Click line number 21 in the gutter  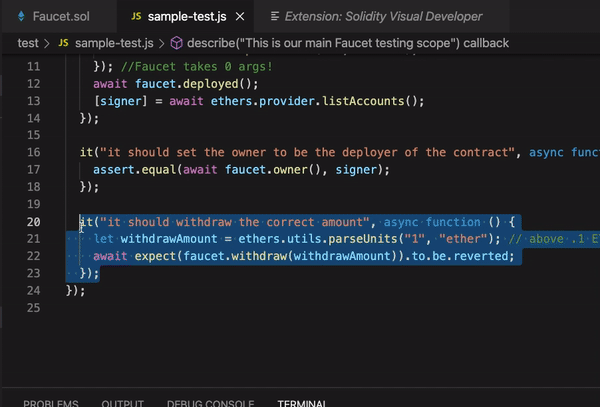click(x=34, y=239)
